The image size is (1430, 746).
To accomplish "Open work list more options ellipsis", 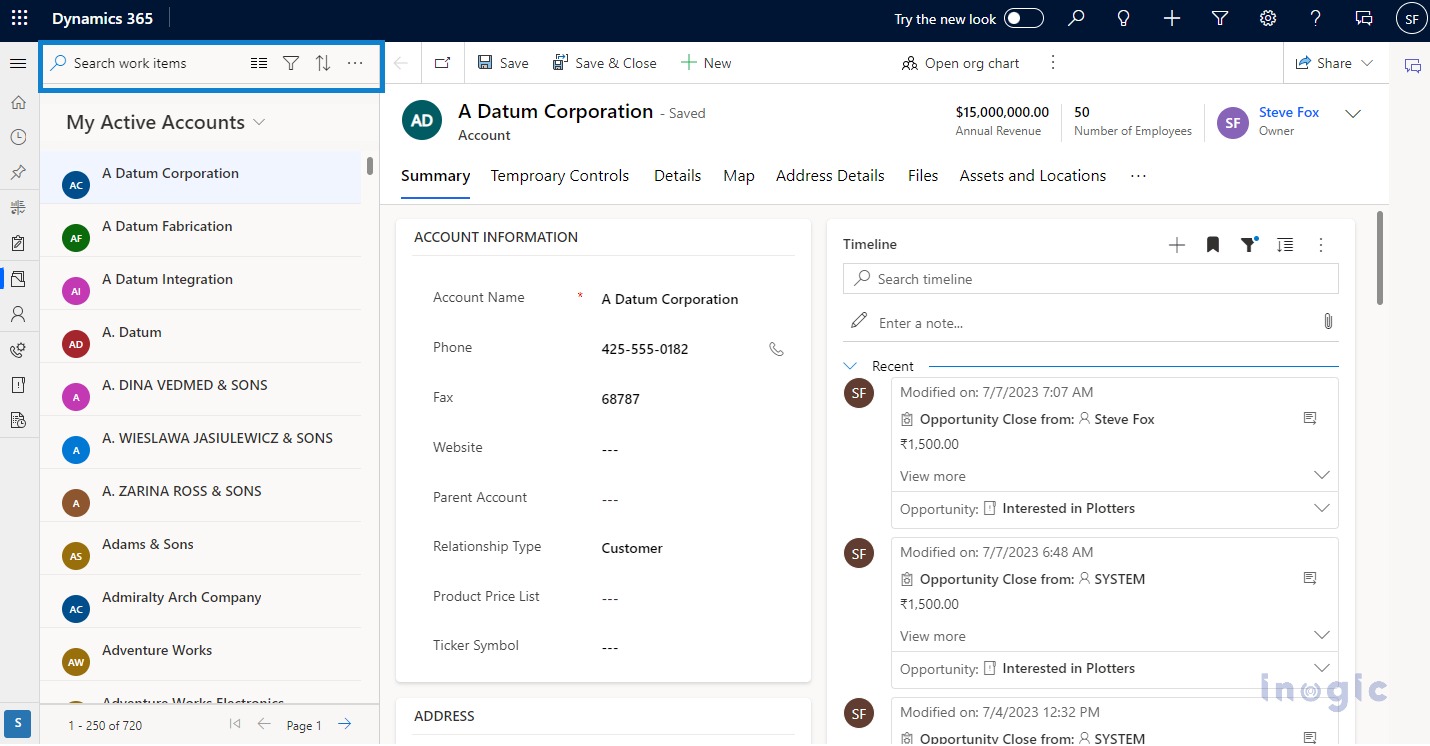I will tap(355, 63).
